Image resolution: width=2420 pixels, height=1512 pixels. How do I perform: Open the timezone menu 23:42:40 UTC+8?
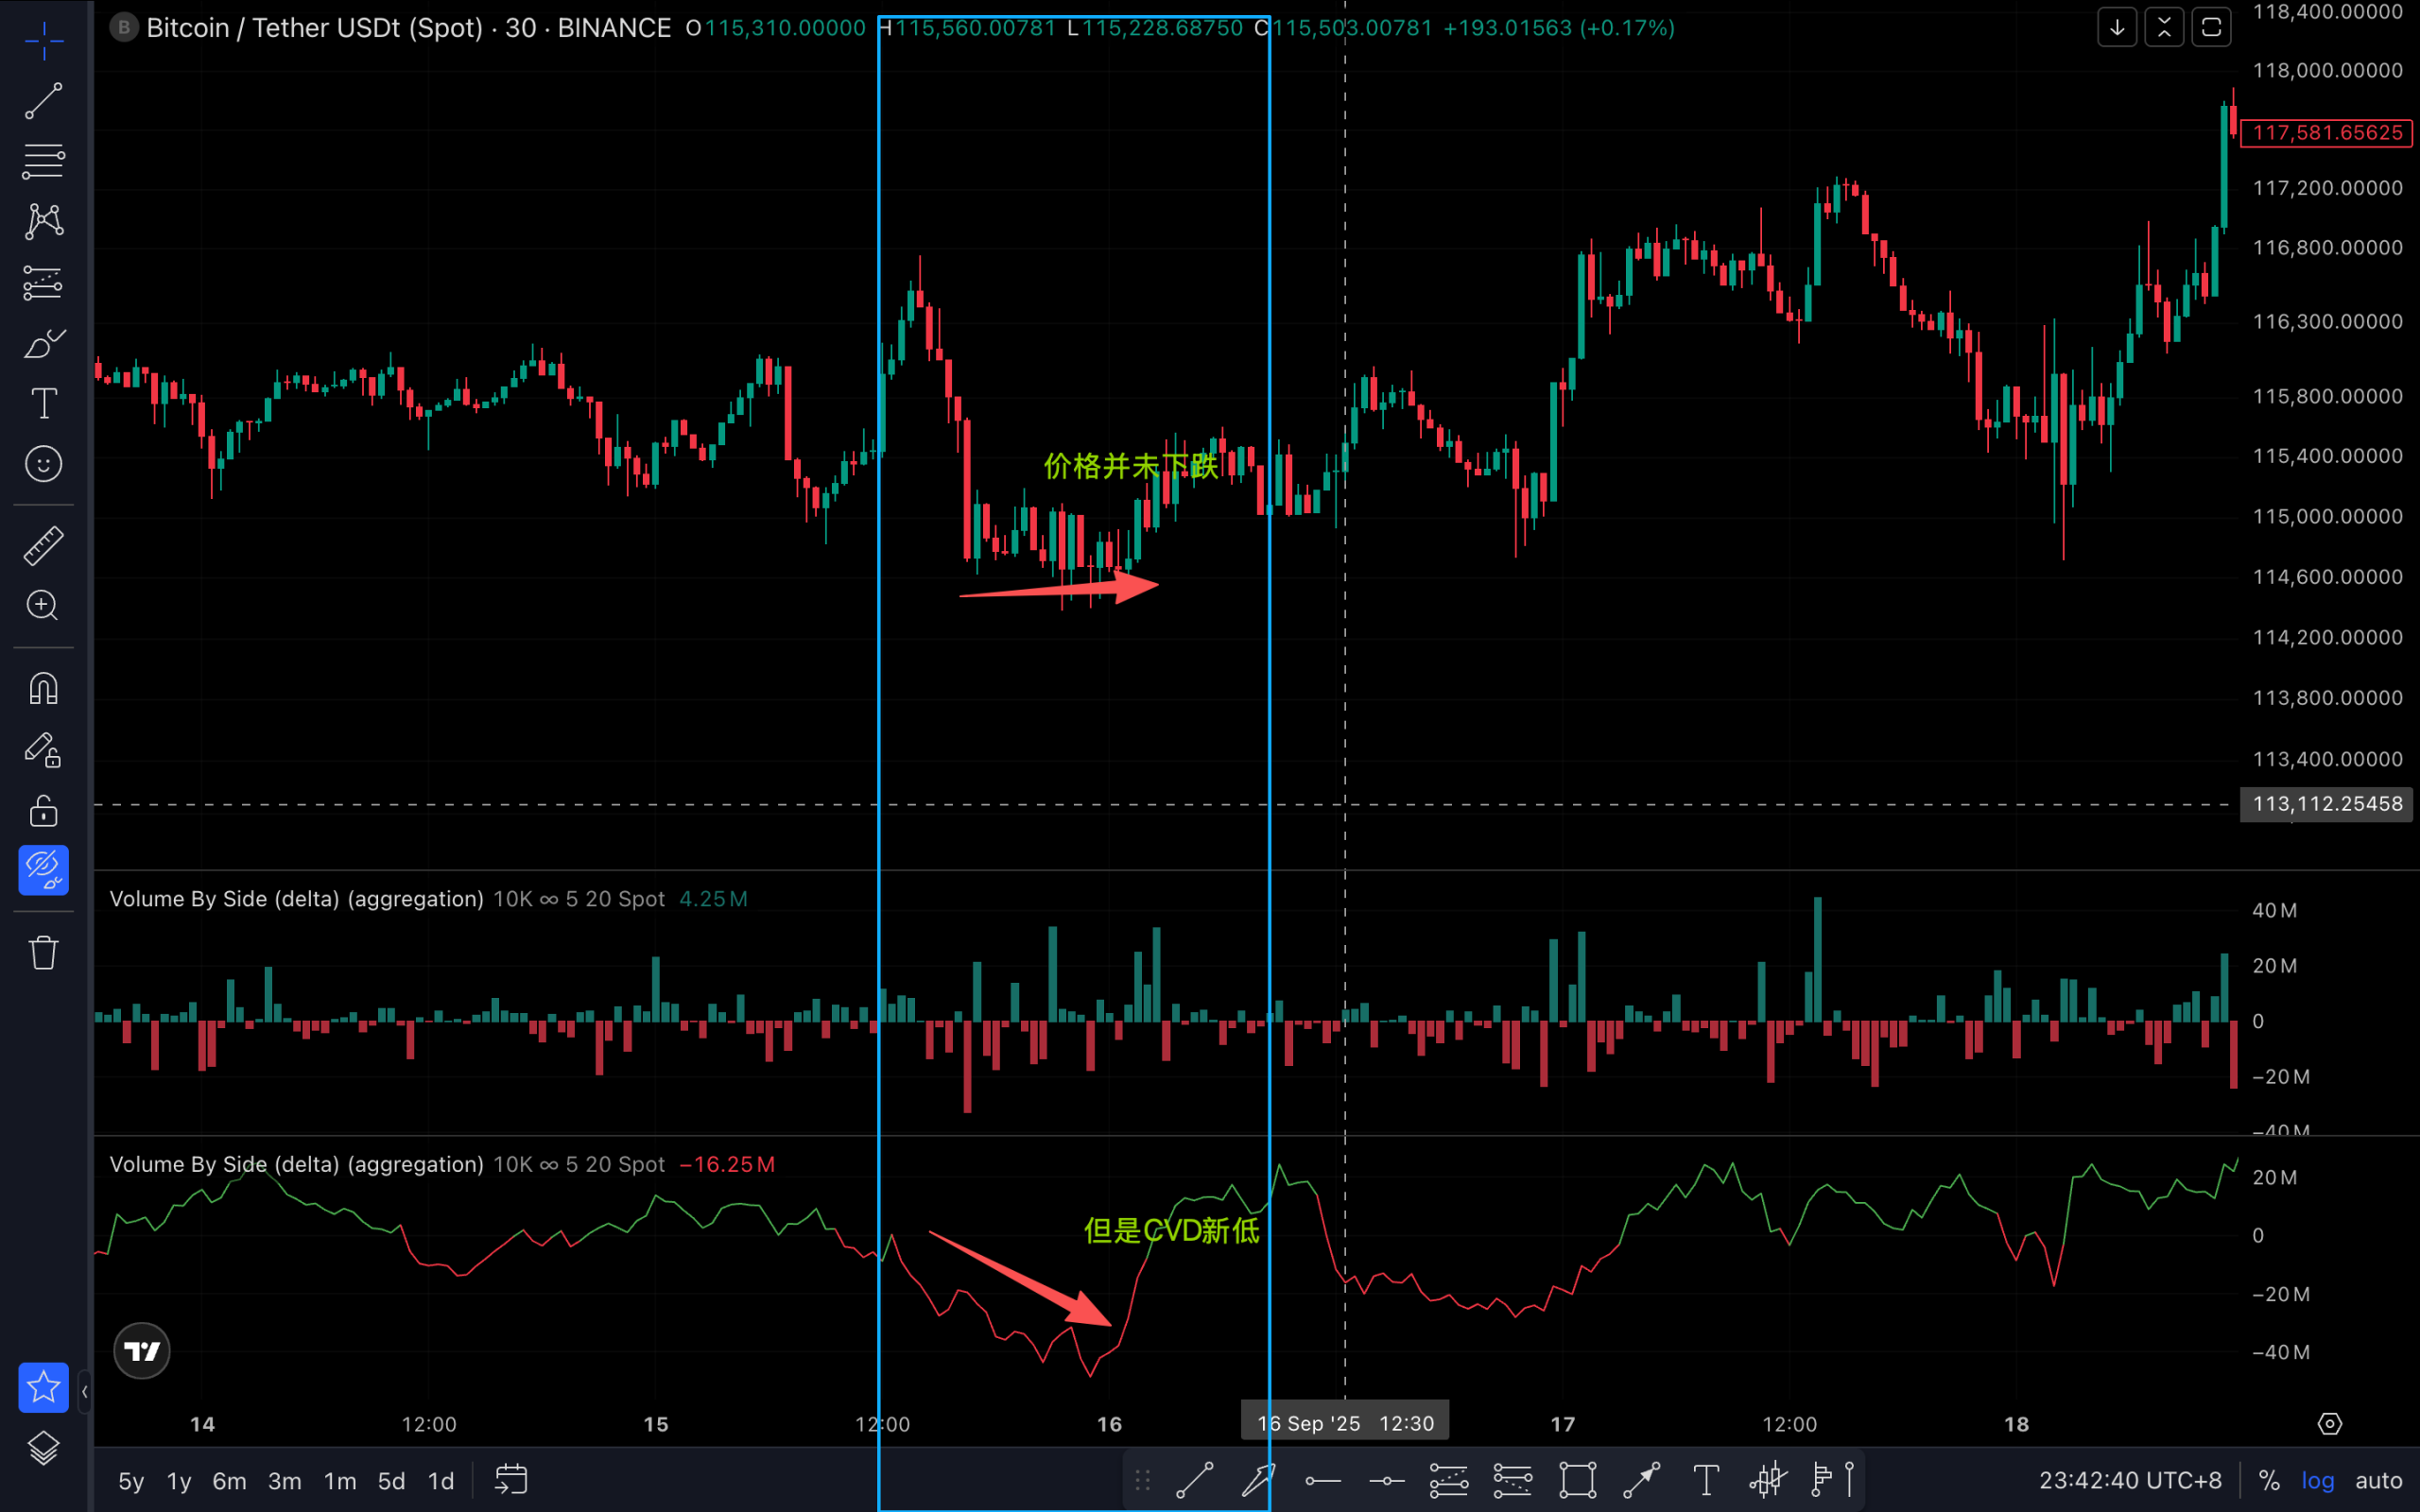2130,1480
